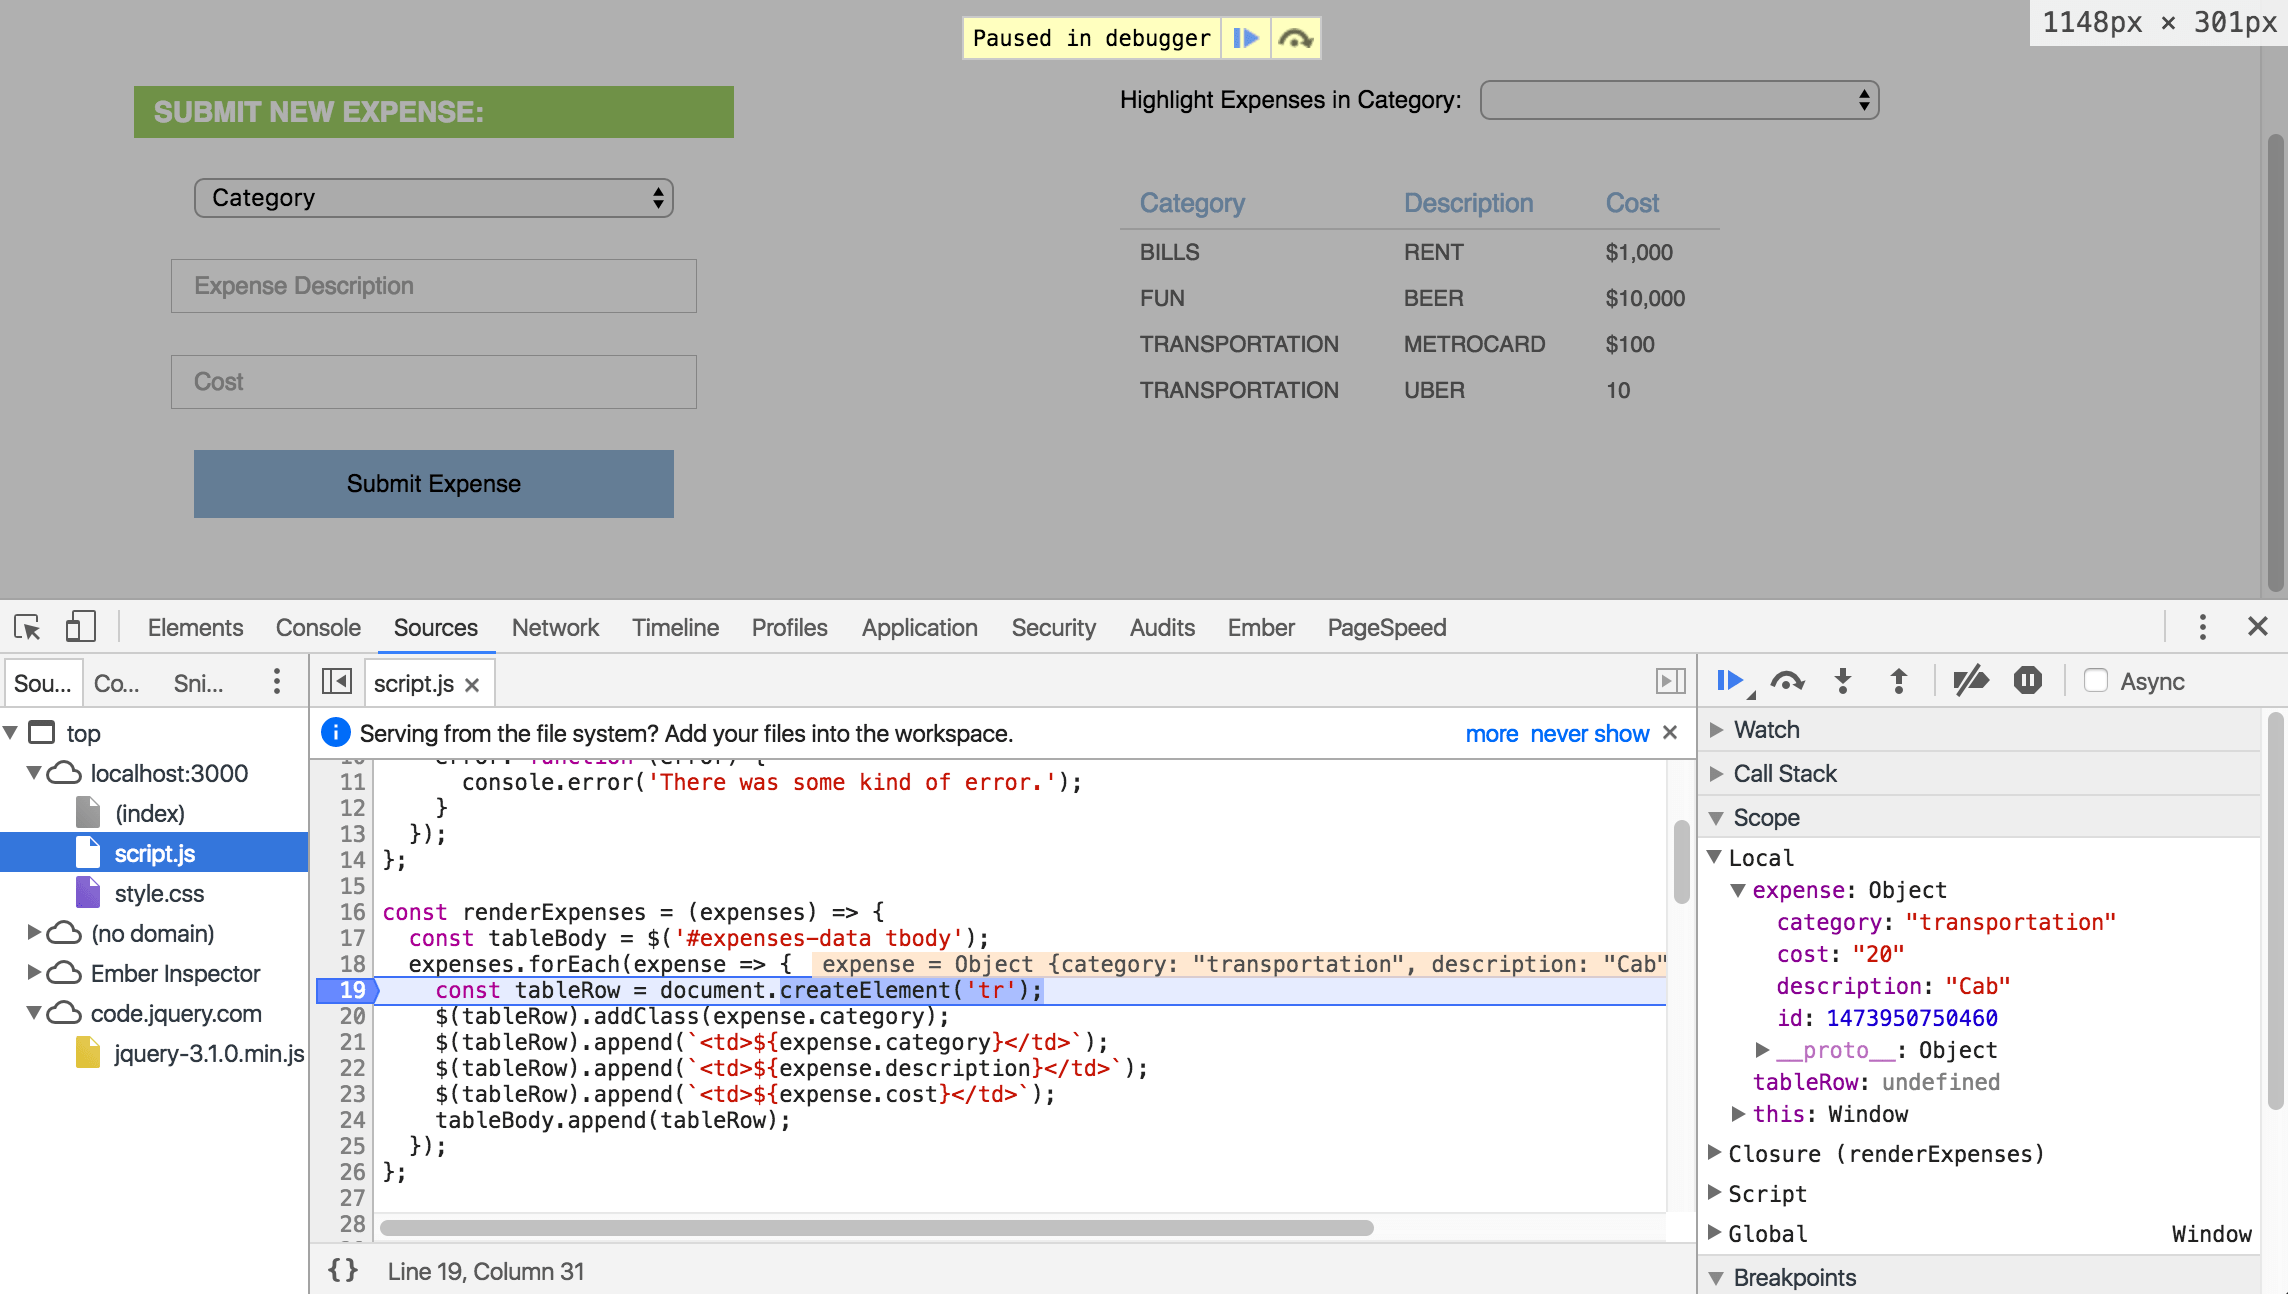Screen dimensions: 2288x1294
Task: Toggle the deactivate breakpoints icon
Action: pyautogui.click(x=1971, y=680)
